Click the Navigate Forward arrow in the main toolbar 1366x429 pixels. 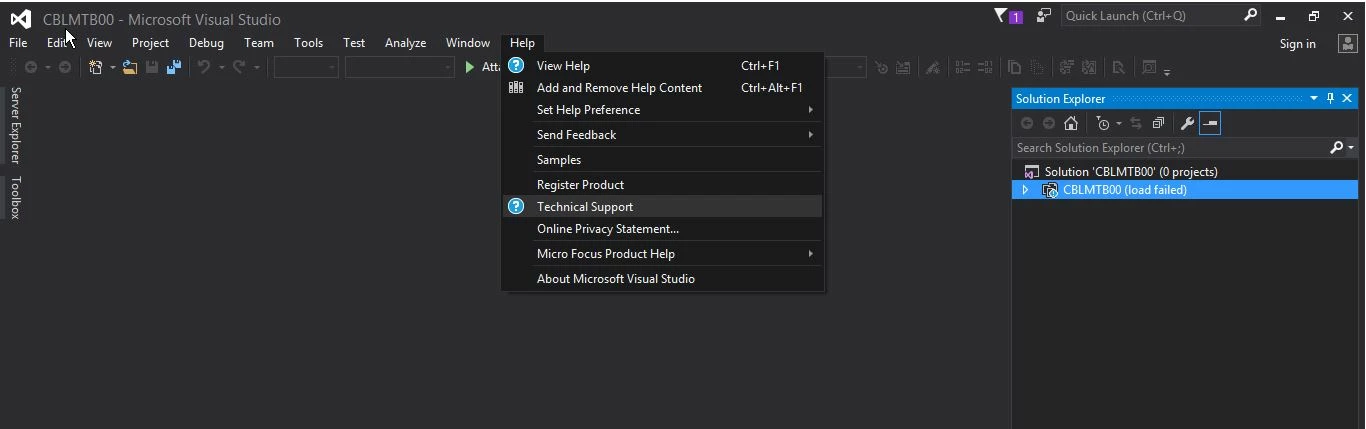coord(65,67)
